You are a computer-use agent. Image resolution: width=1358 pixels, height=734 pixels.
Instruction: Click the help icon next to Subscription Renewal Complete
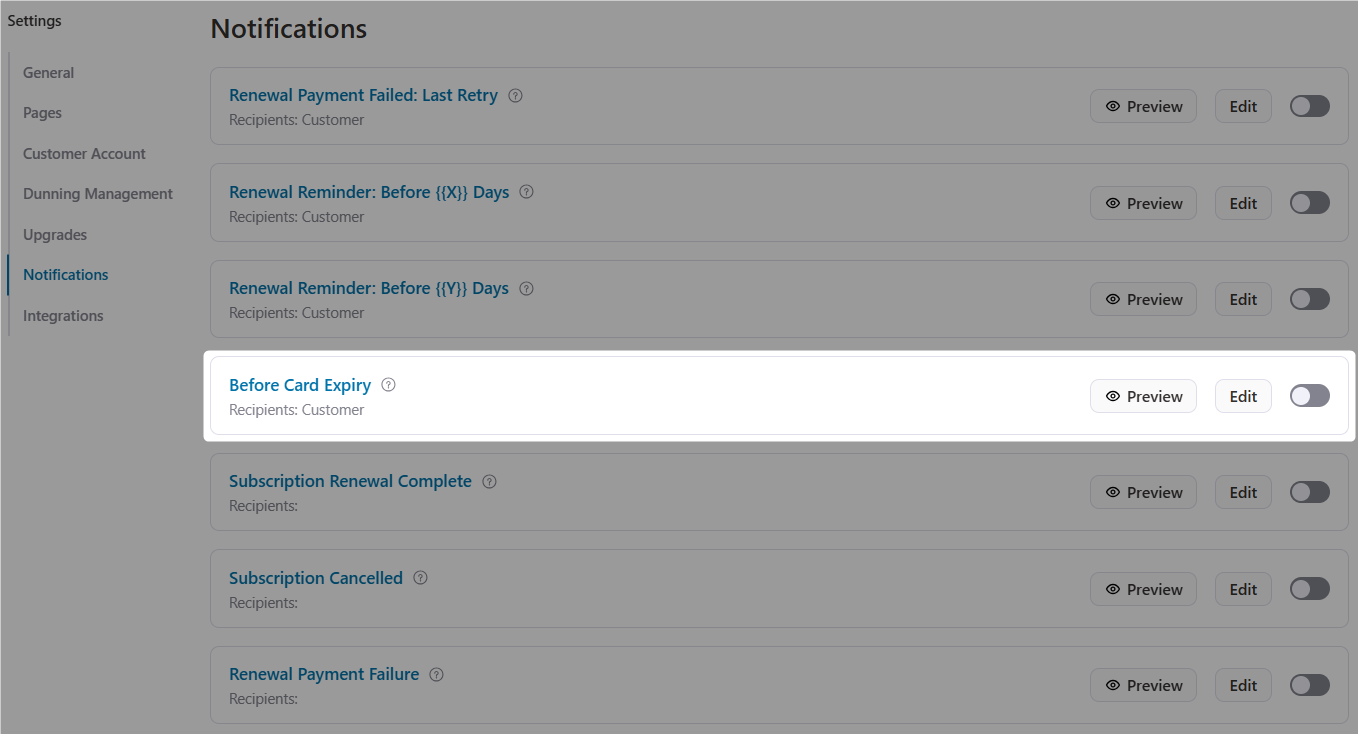point(489,481)
